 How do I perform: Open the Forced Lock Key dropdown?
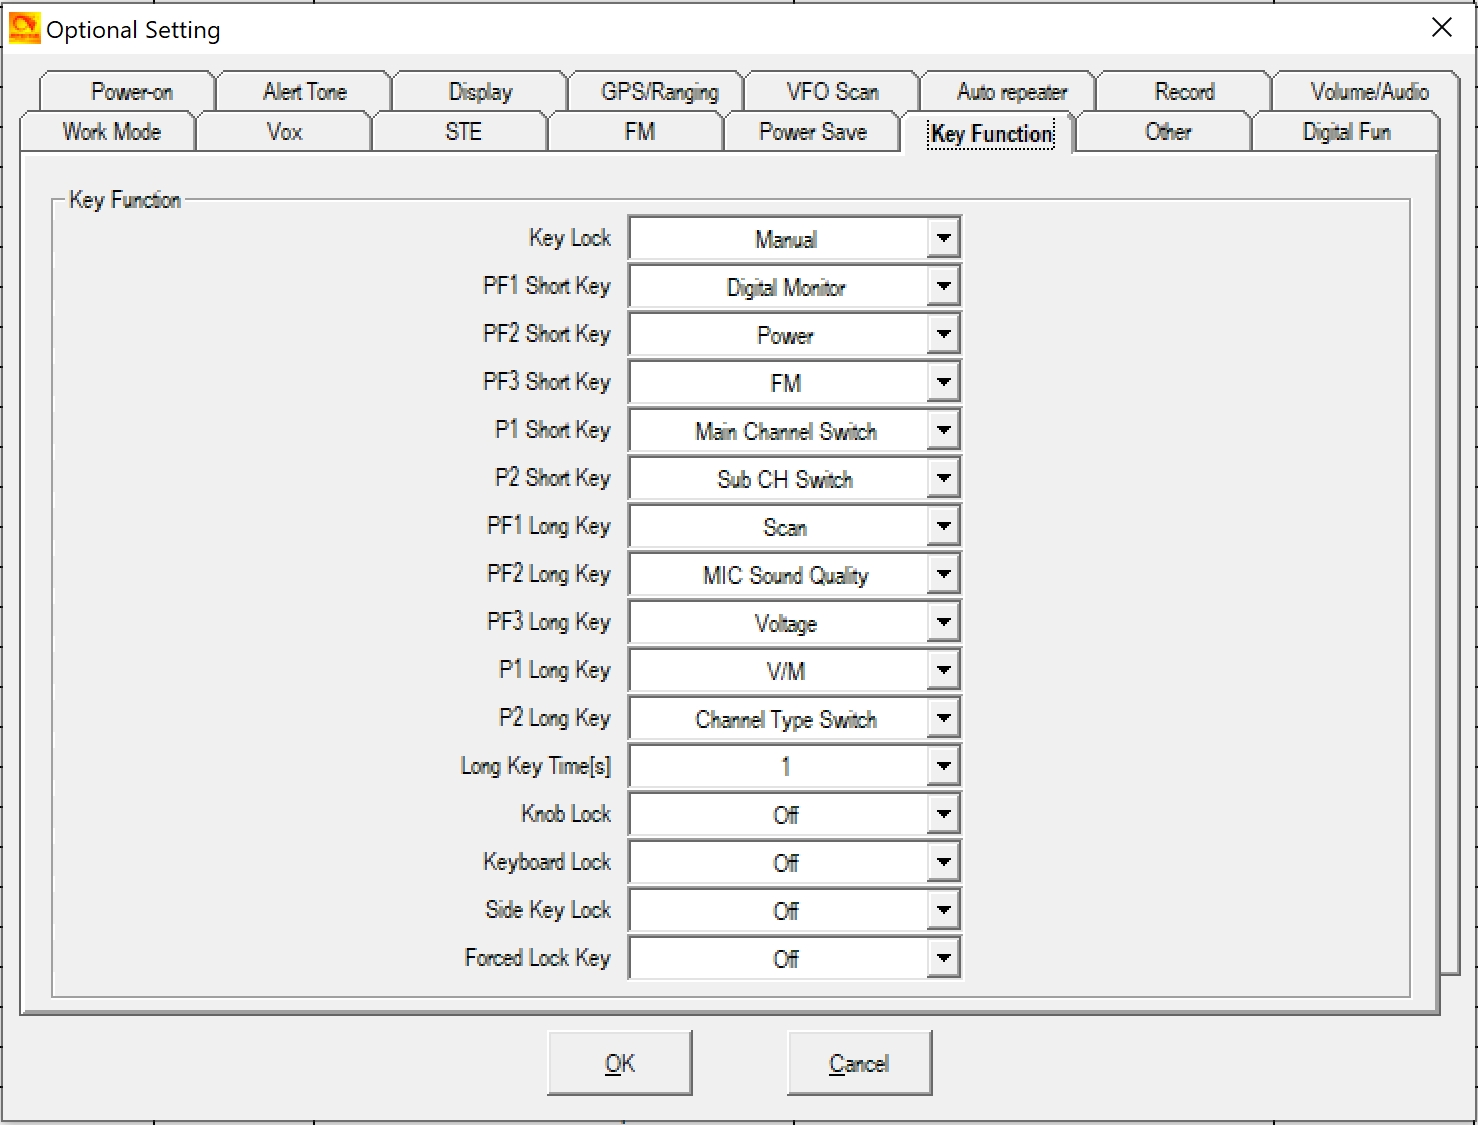click(x=942, y=959)
